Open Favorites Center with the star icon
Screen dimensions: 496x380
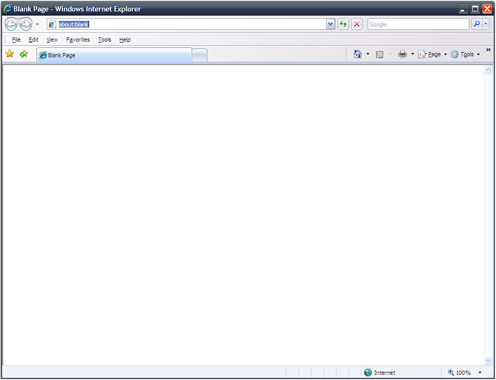click(x=10, y=54)
